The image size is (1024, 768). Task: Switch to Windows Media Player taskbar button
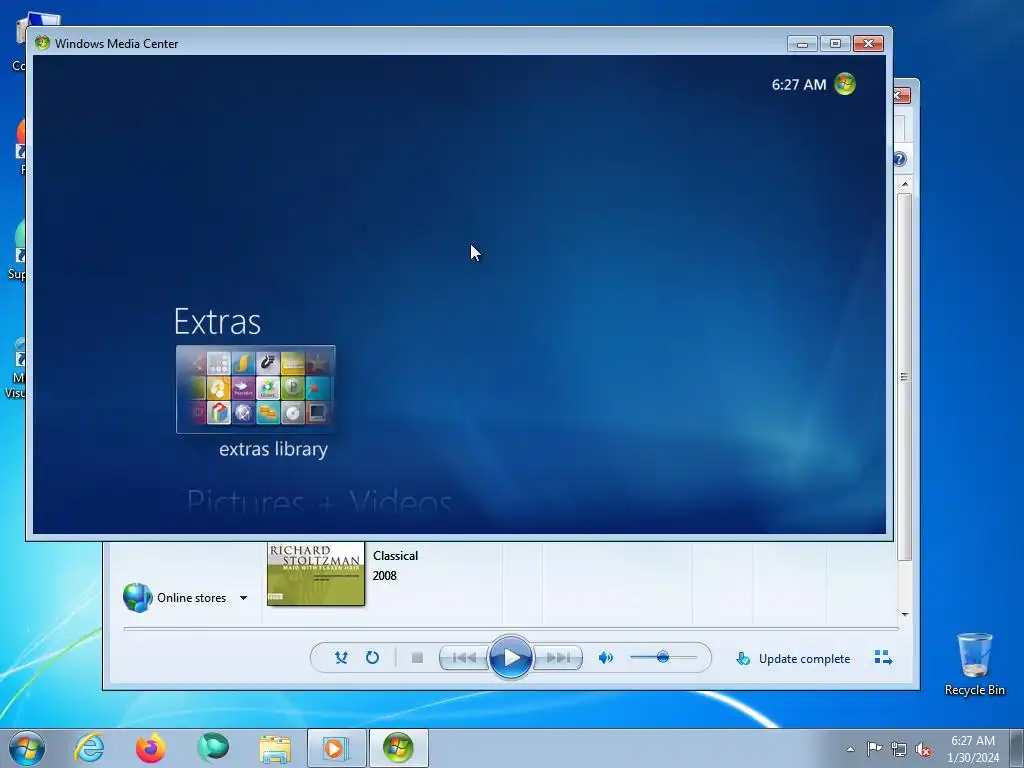point(336,748)
